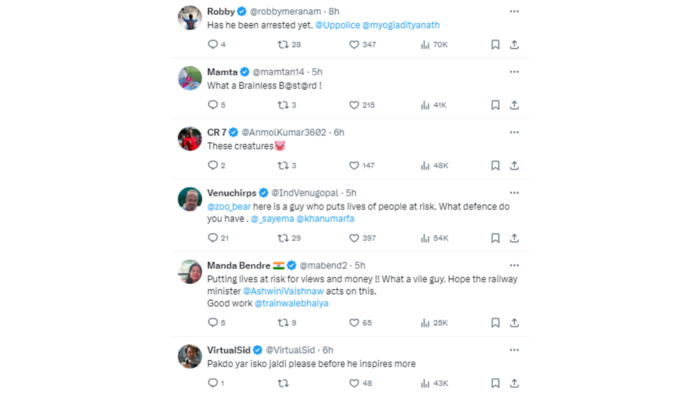Retweet Mamta's post

click(283, 105)
